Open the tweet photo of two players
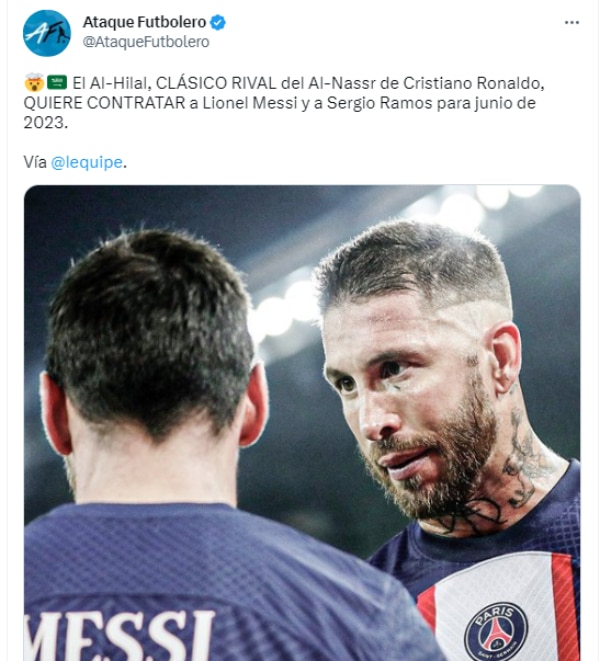The width and height of the screenshot is (600, 661). [x=302, y=423]
